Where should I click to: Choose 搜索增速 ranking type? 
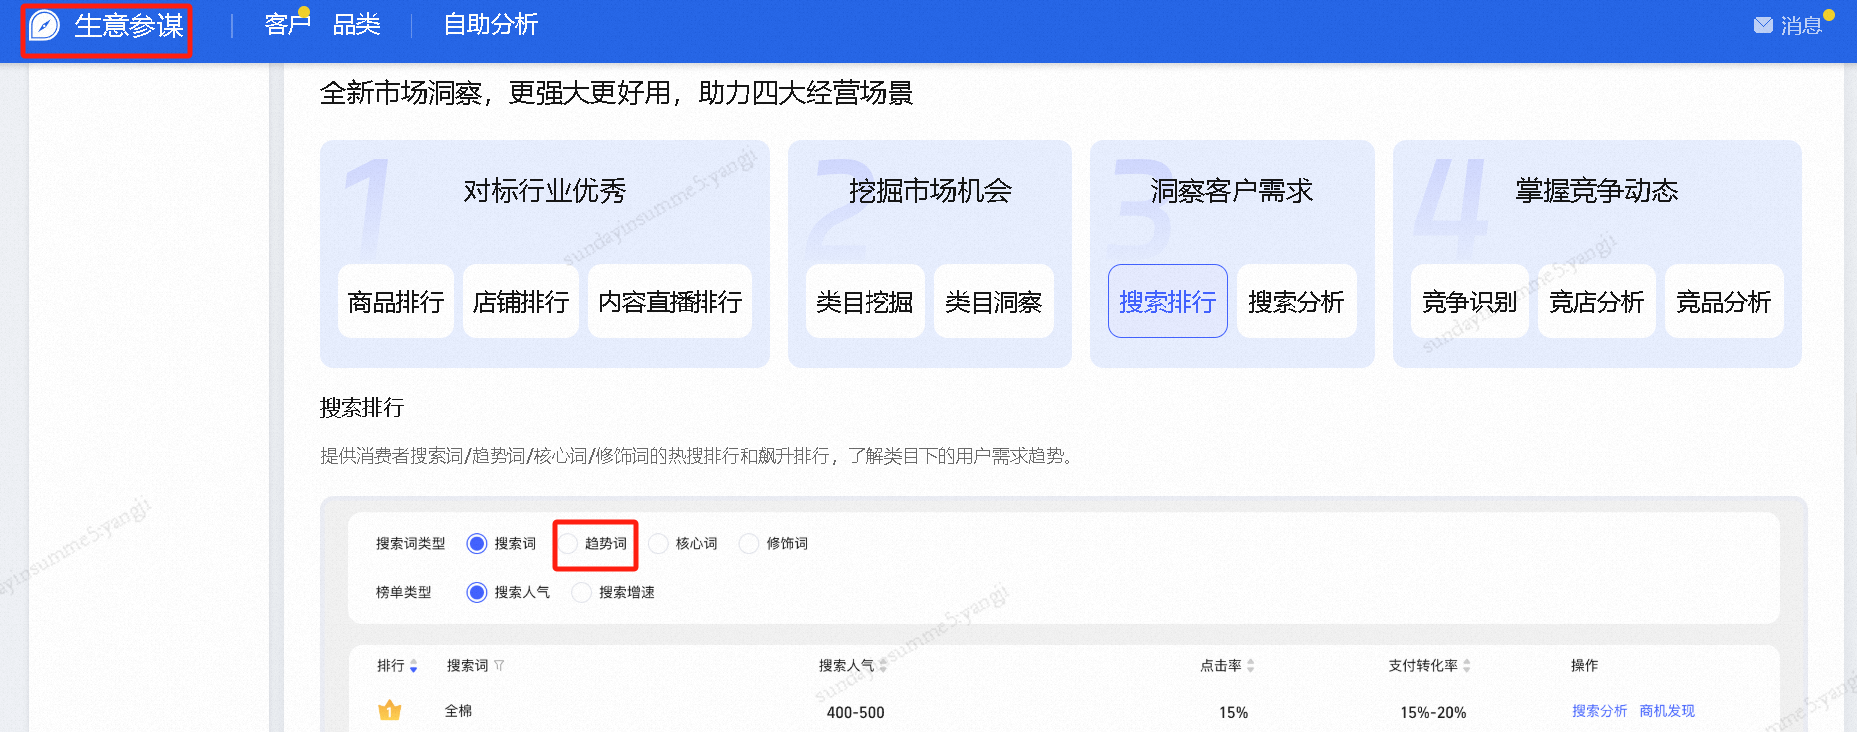click(x=582, y=592)
